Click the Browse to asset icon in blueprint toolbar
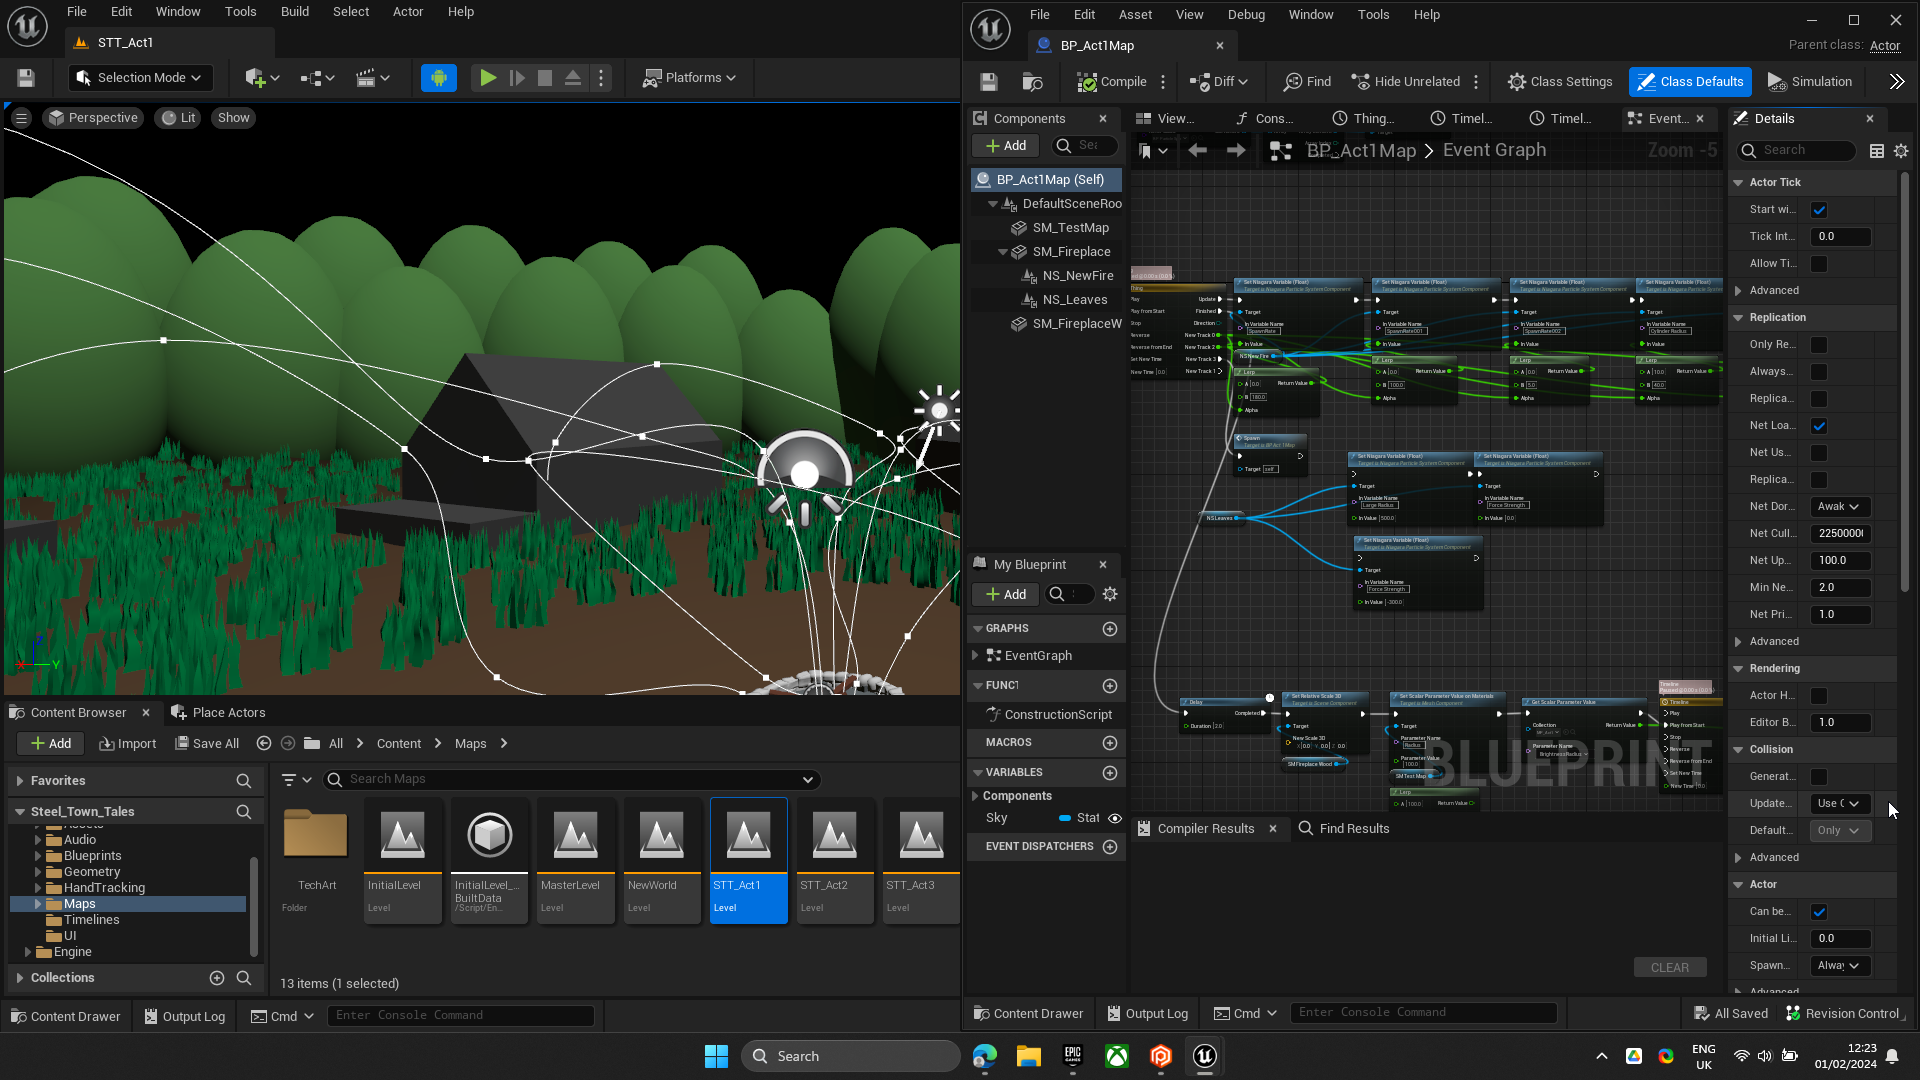The height and width of the screenshot is (1080, 1920). click(x=1033, y=82)
